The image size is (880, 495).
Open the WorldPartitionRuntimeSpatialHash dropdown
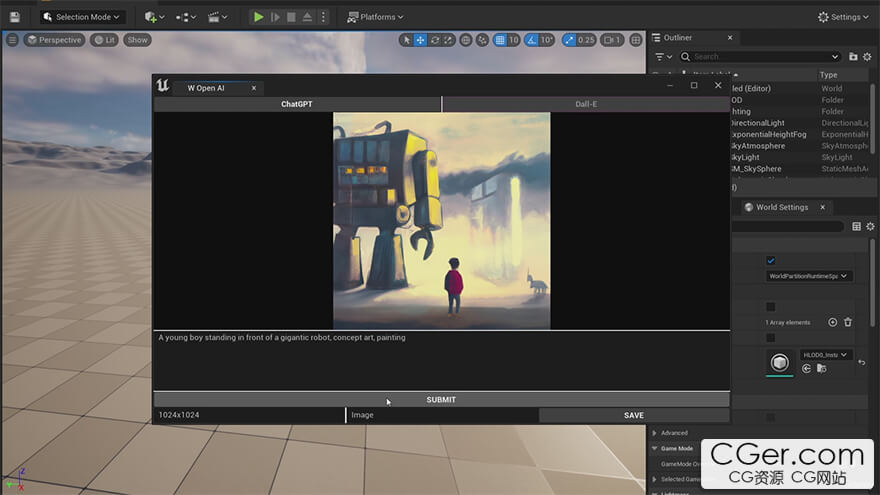coord(808,276)
